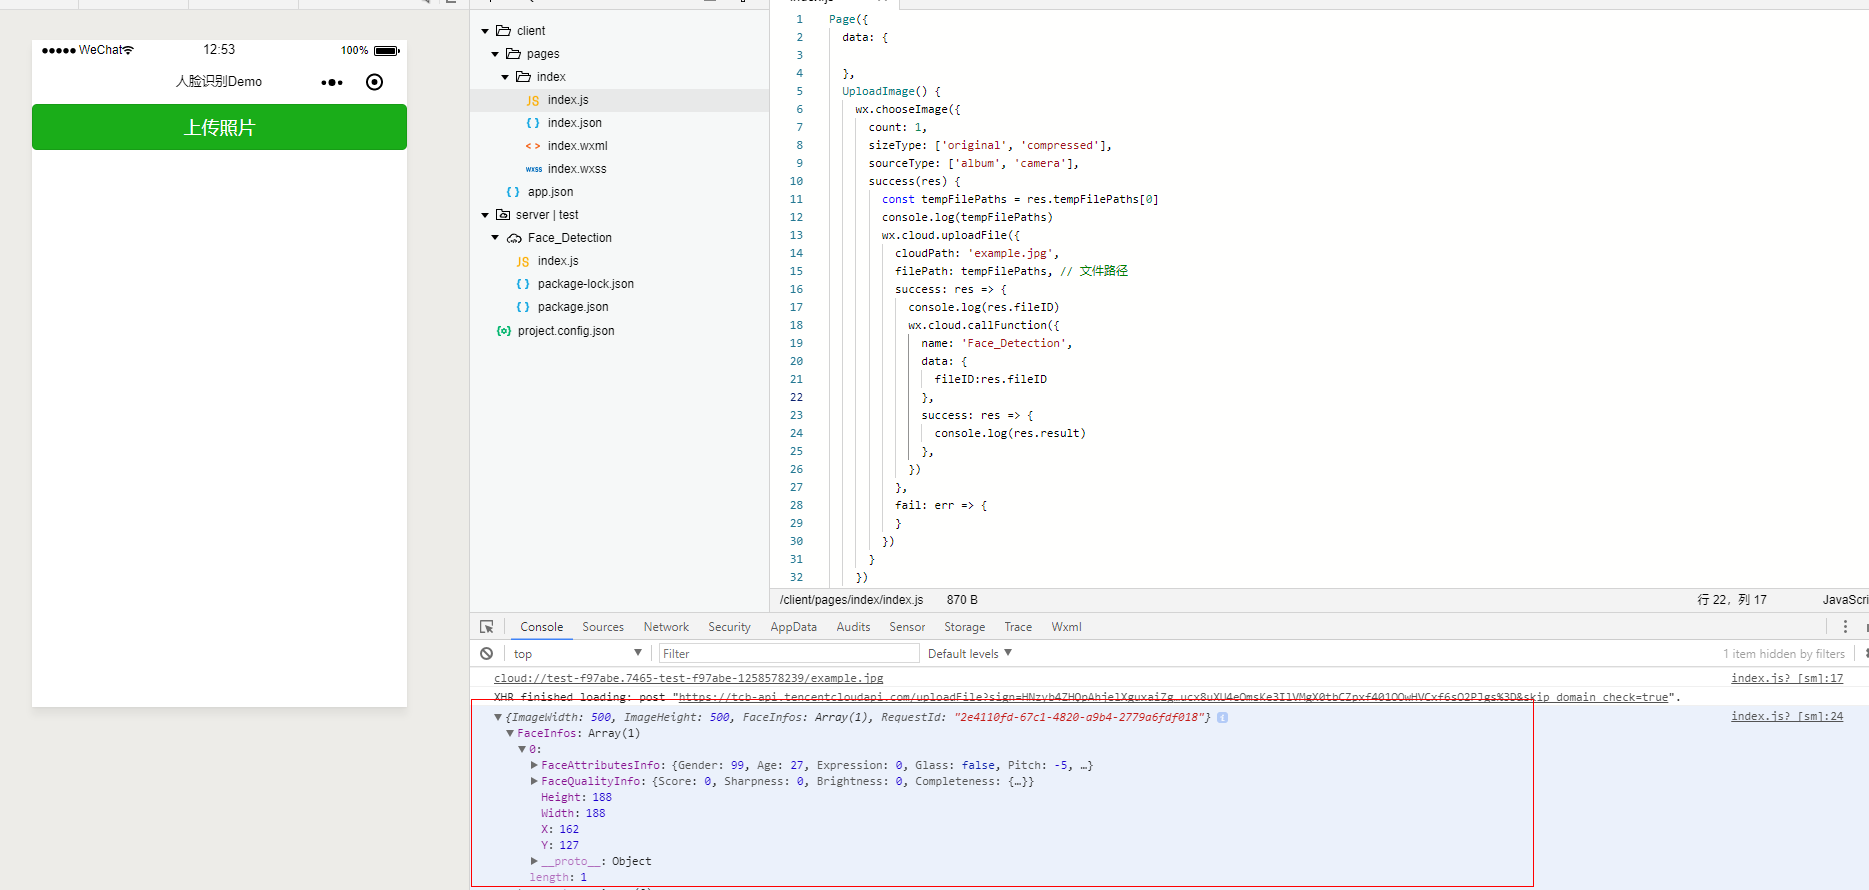Open the DevTools kebab menu
This screenshot has width=1869, height=890.
coord(1845,627)
